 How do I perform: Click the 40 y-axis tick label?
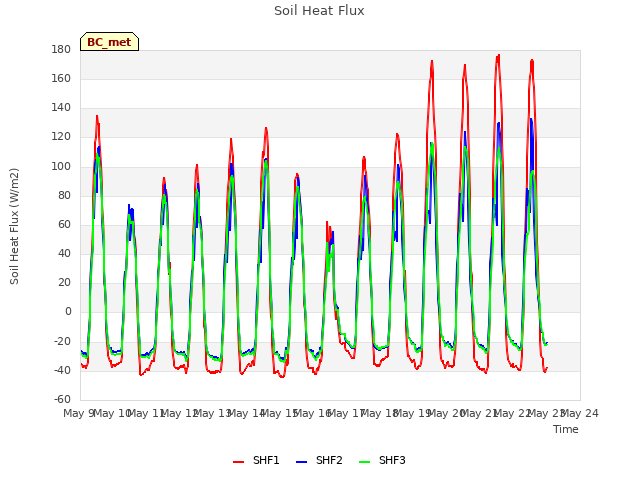[64, 253]
